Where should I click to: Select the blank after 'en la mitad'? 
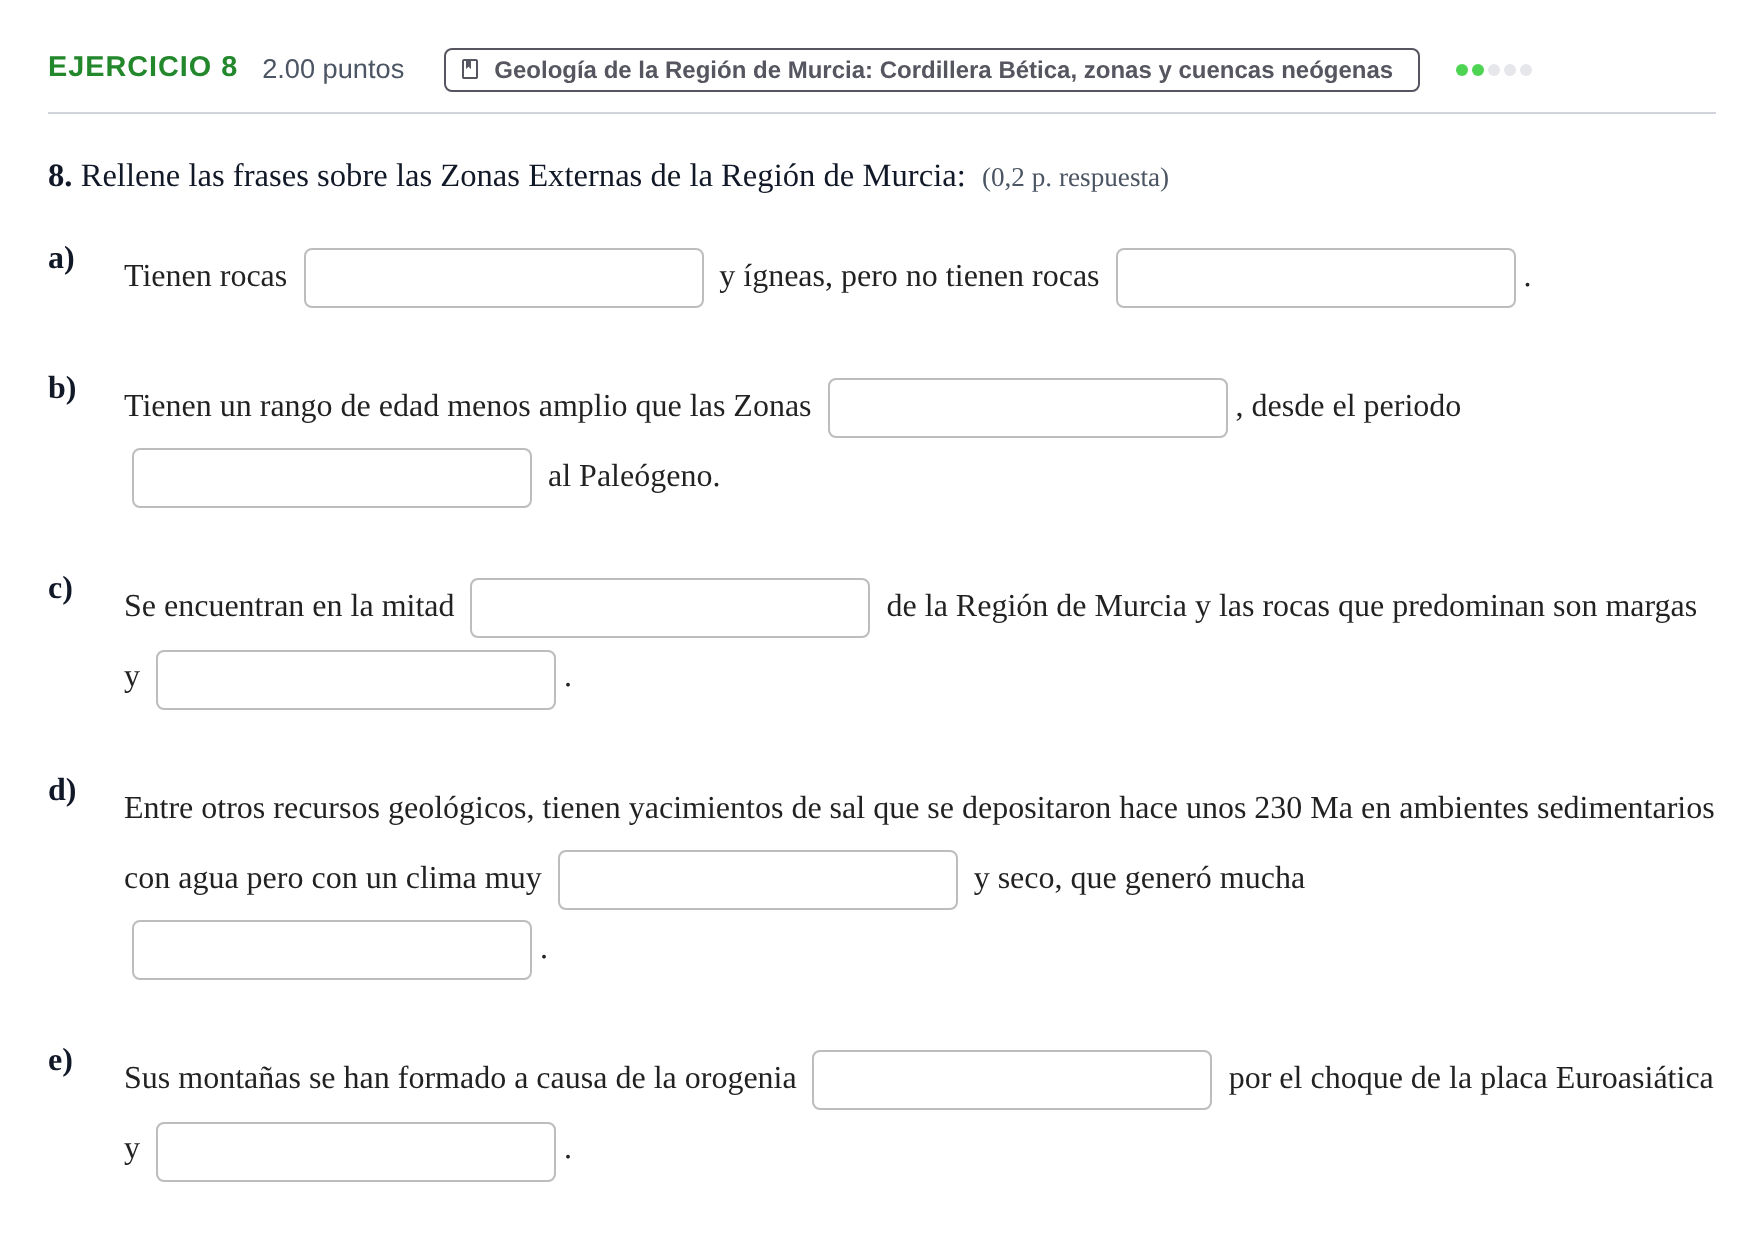coord(670,608)
